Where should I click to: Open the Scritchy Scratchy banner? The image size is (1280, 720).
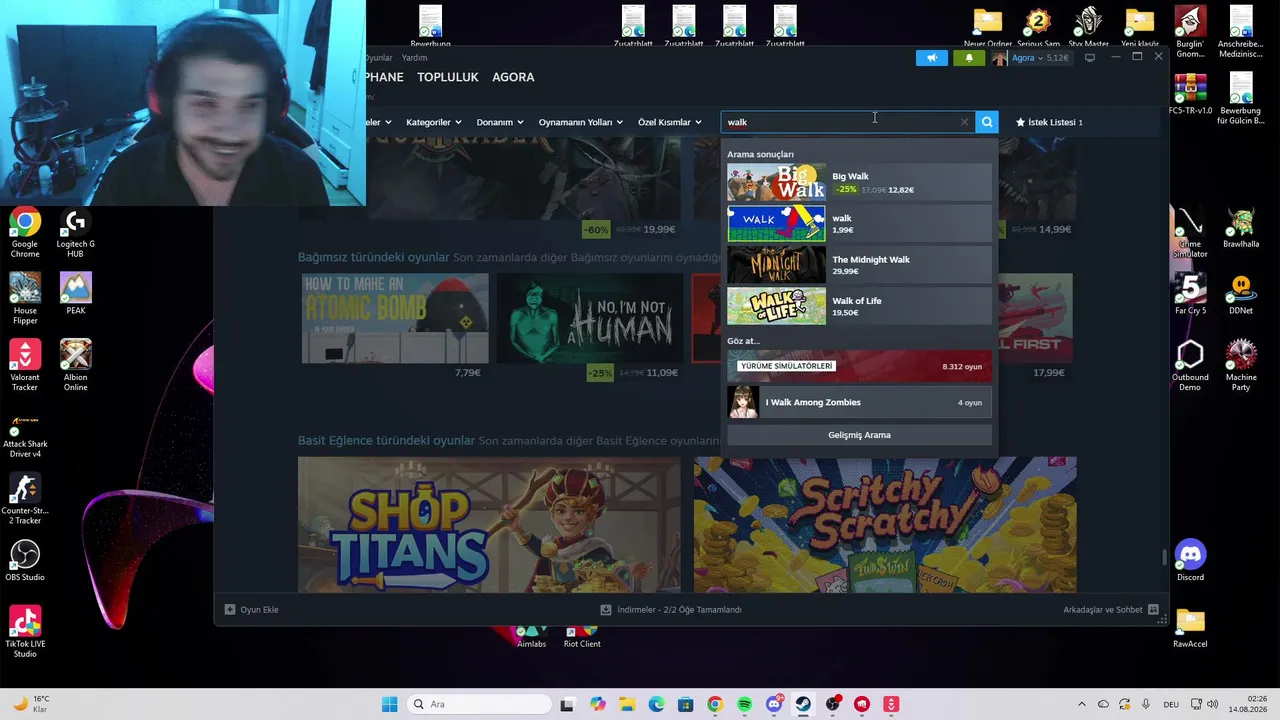885,525
